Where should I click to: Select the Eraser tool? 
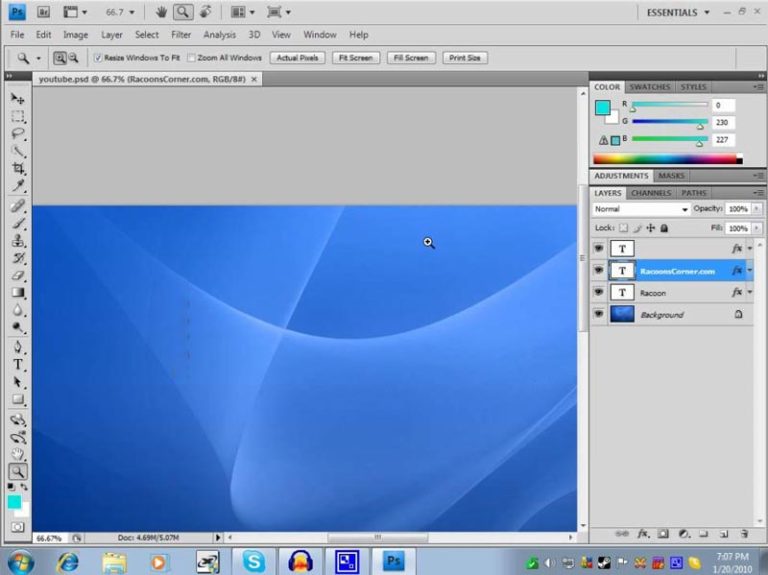[18, 275]
